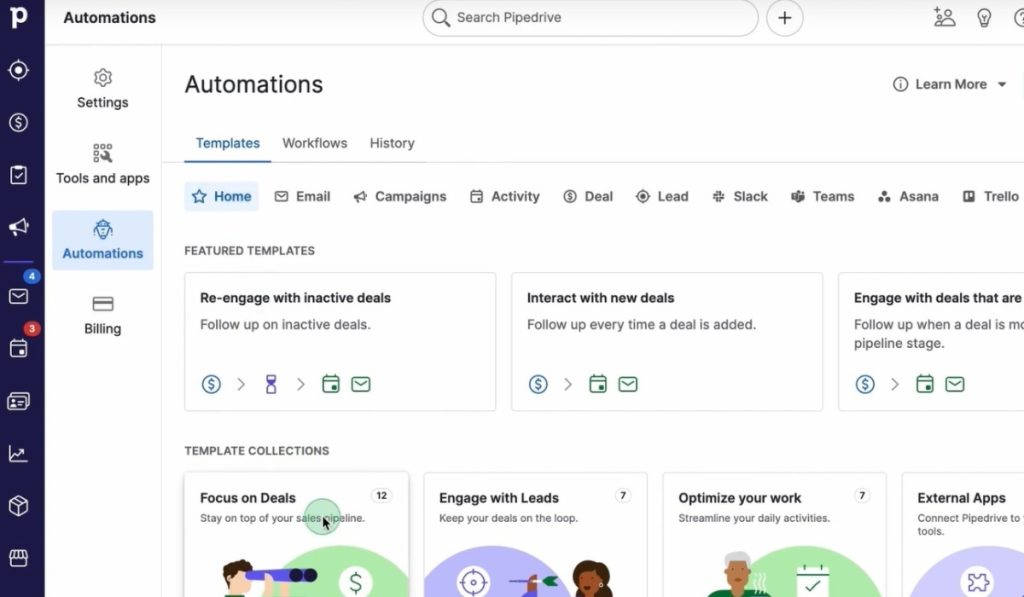
Task: Open Contacts card icon in sidebar
Action: tap(18, 401)
